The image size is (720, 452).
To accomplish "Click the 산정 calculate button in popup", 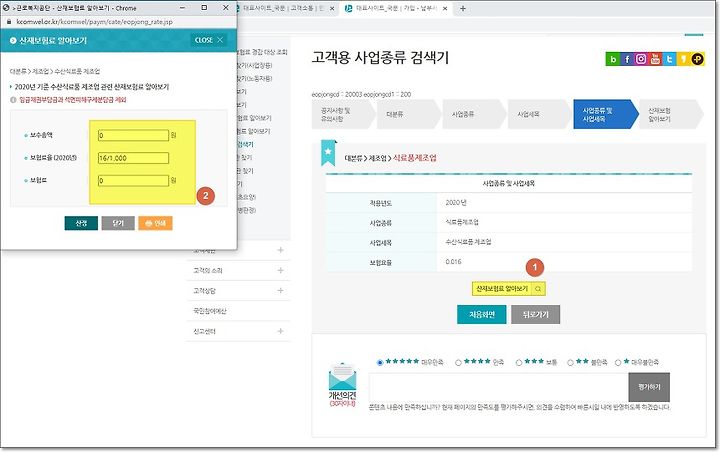I will tap(81, 223).
